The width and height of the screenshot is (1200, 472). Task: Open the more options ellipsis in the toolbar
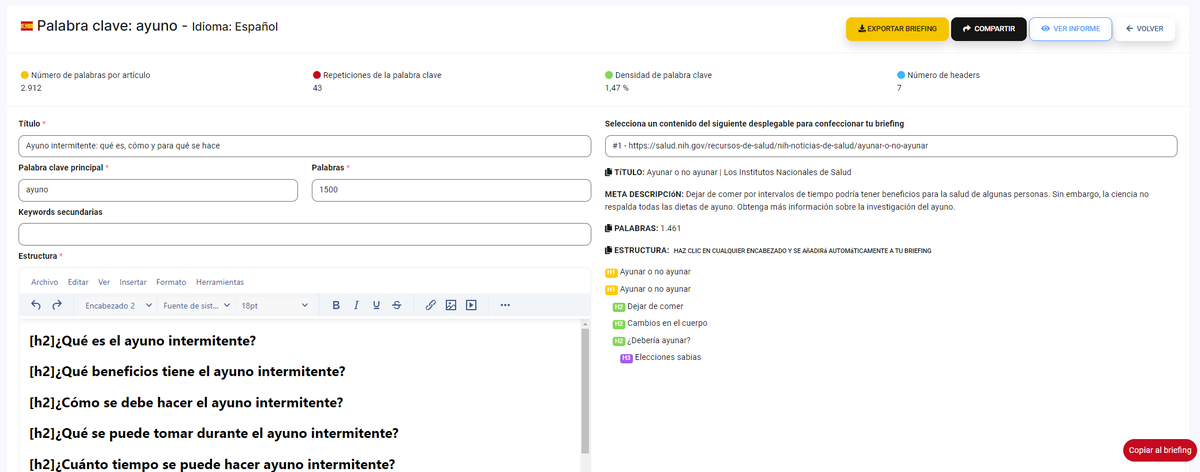click(x=505, y=305)
